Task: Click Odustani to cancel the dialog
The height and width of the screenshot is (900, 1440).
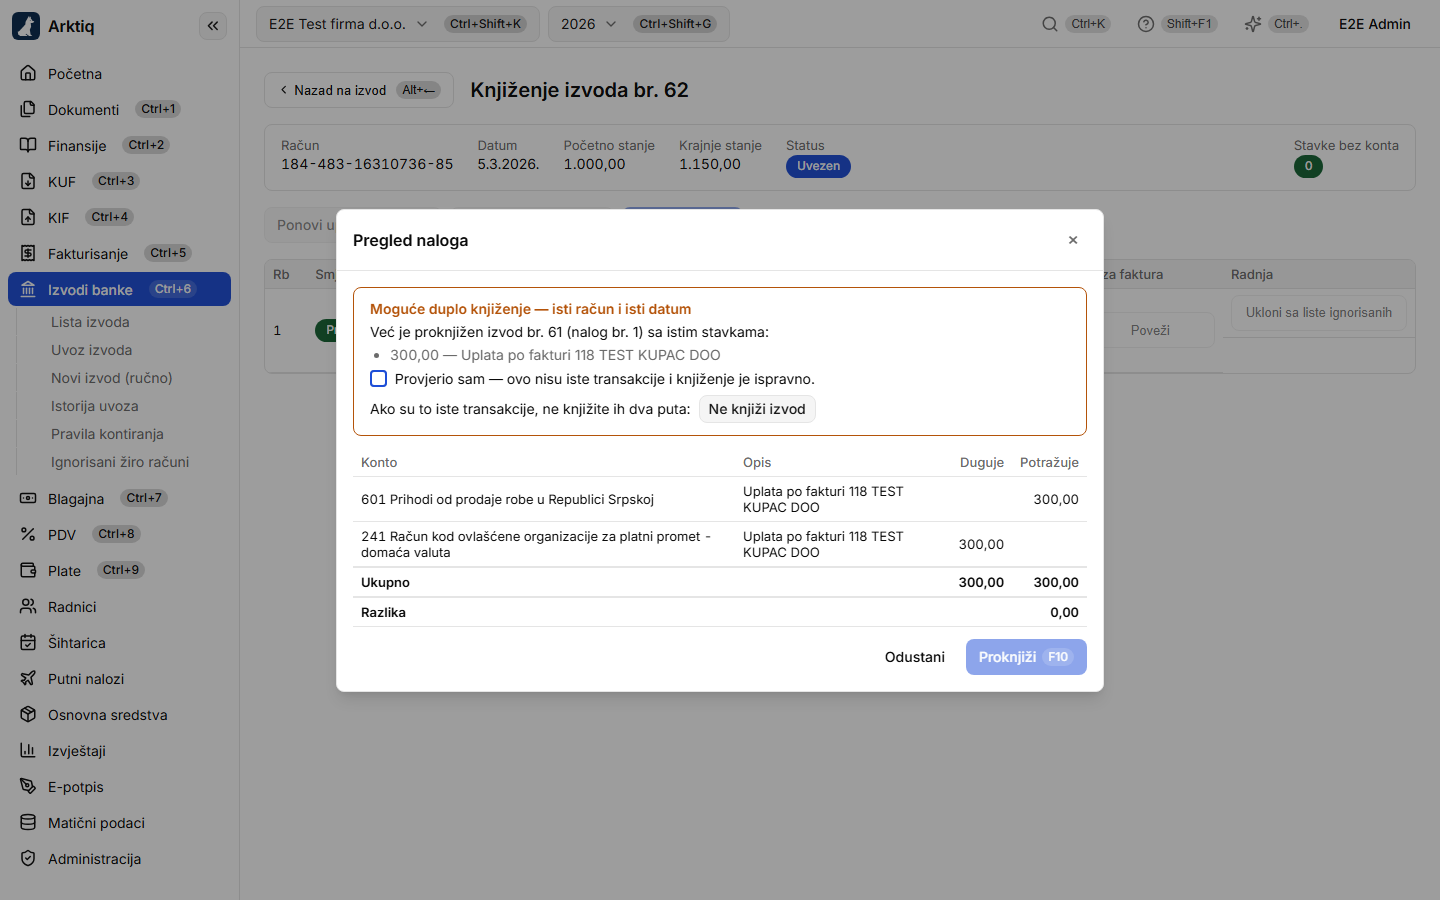Action: [x=915, y=657]
